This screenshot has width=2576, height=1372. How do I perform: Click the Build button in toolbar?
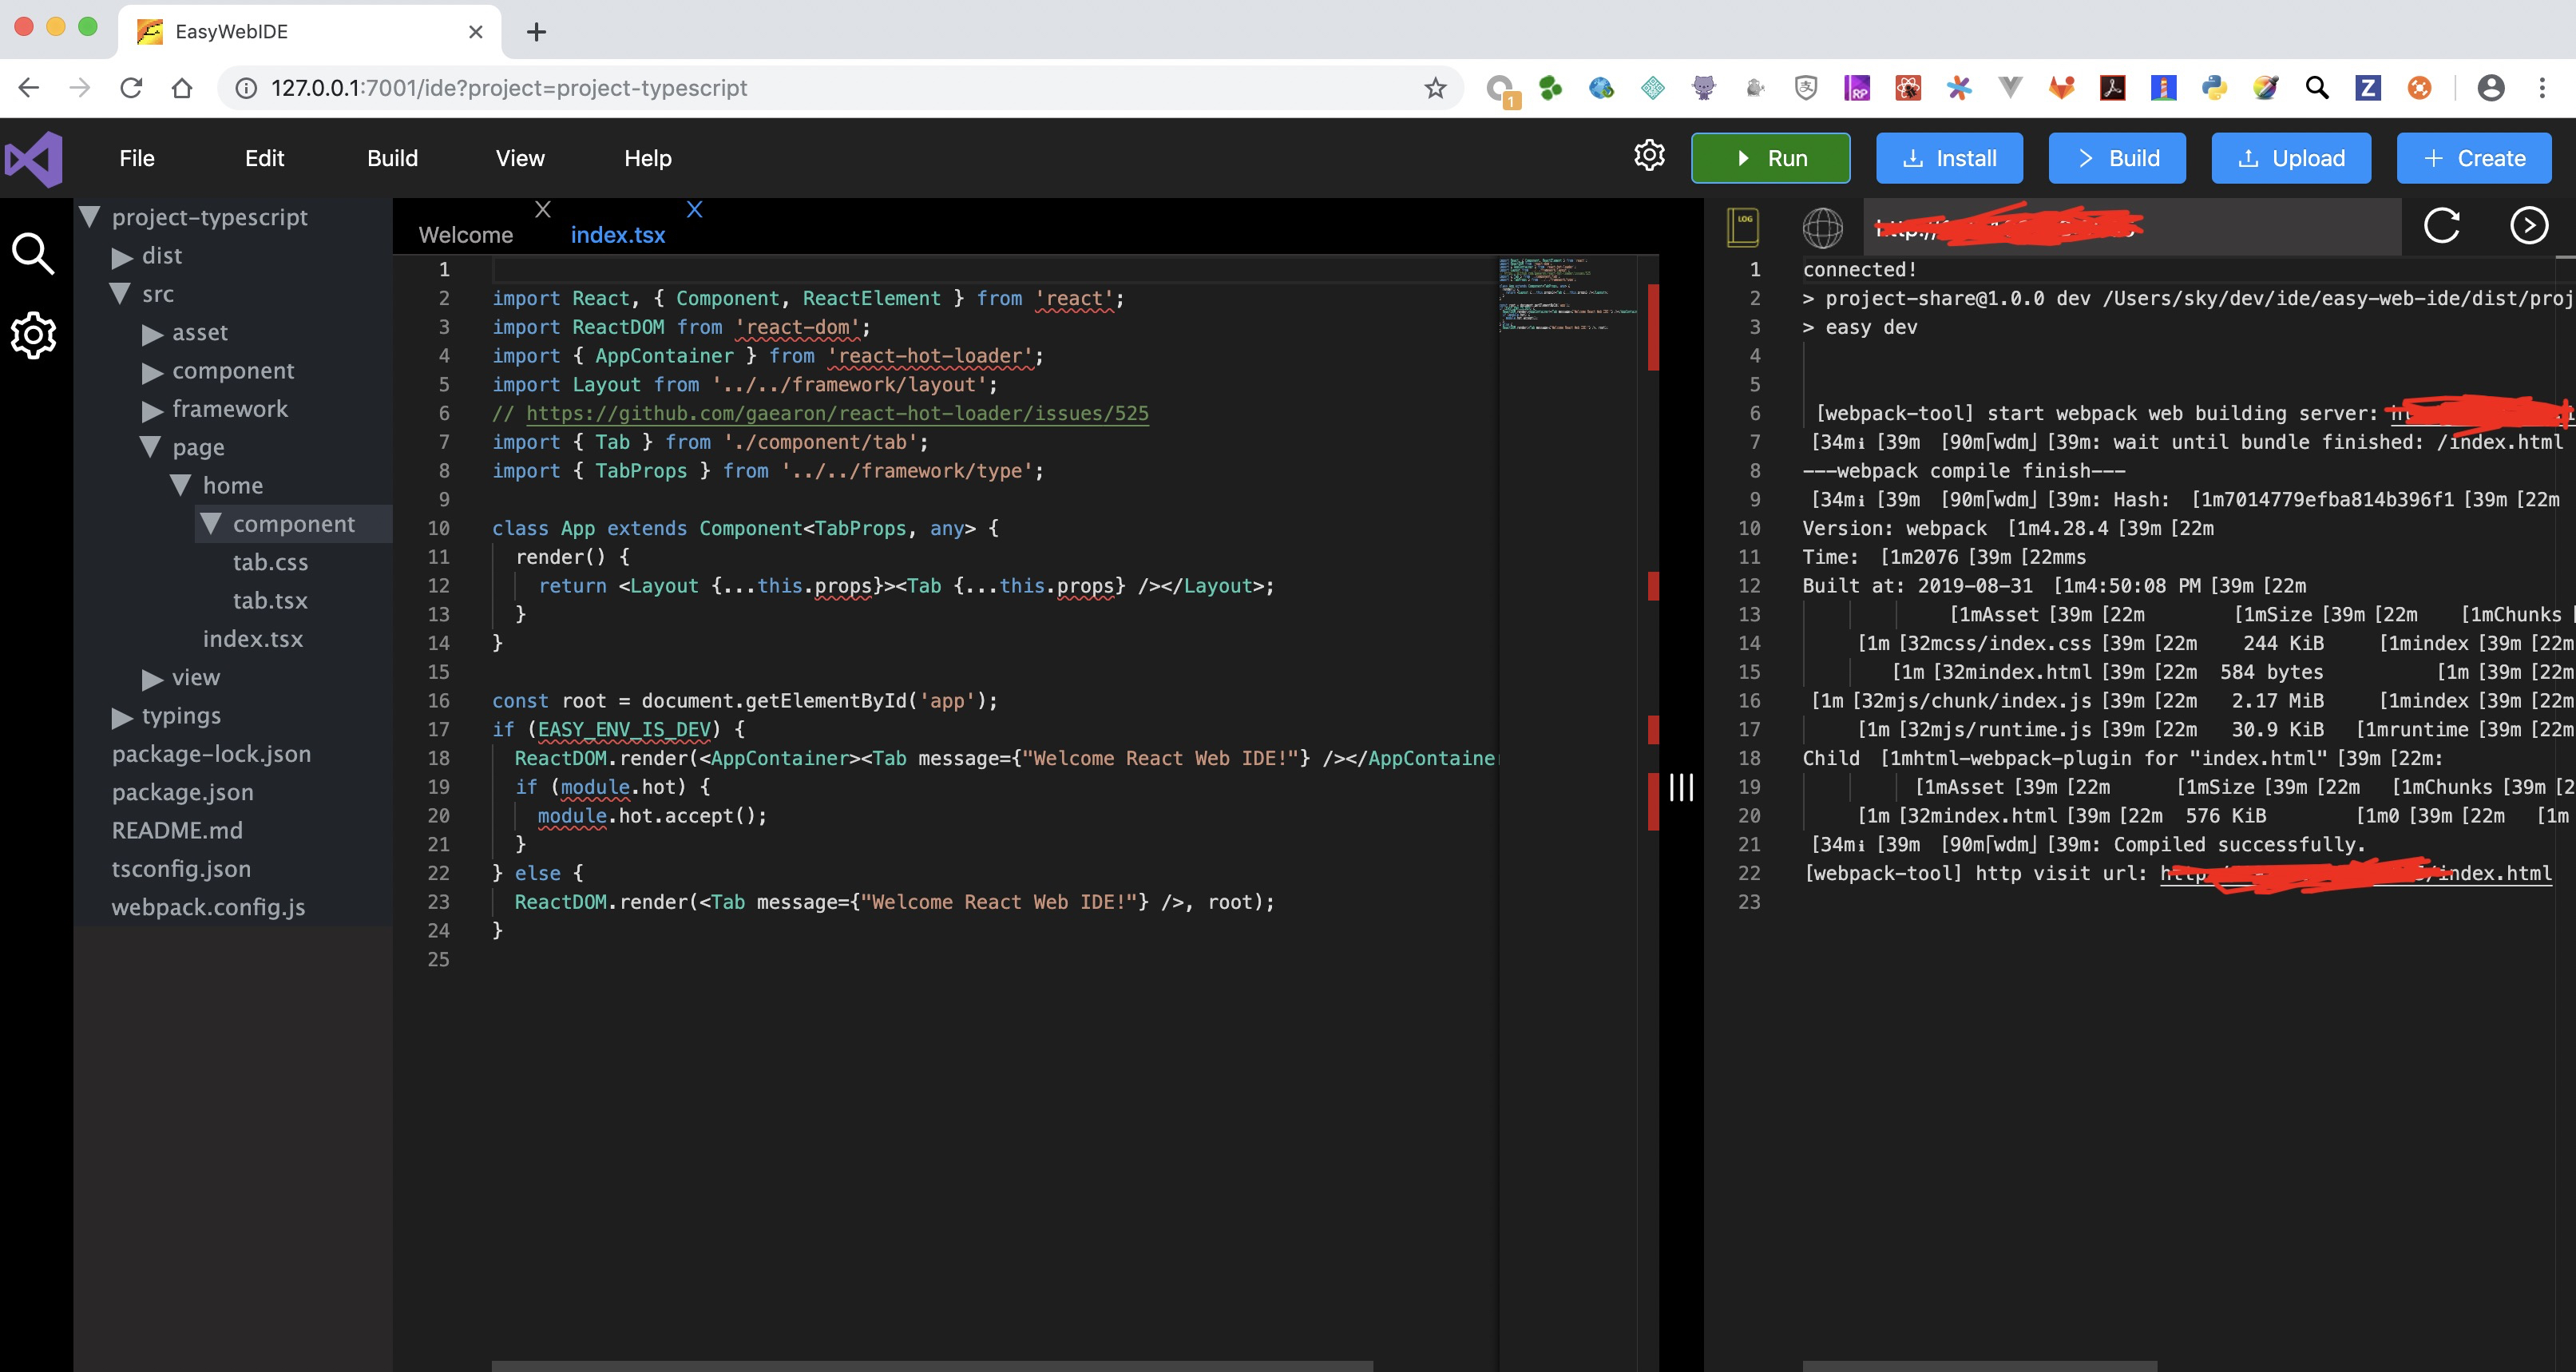point(2118,157)
